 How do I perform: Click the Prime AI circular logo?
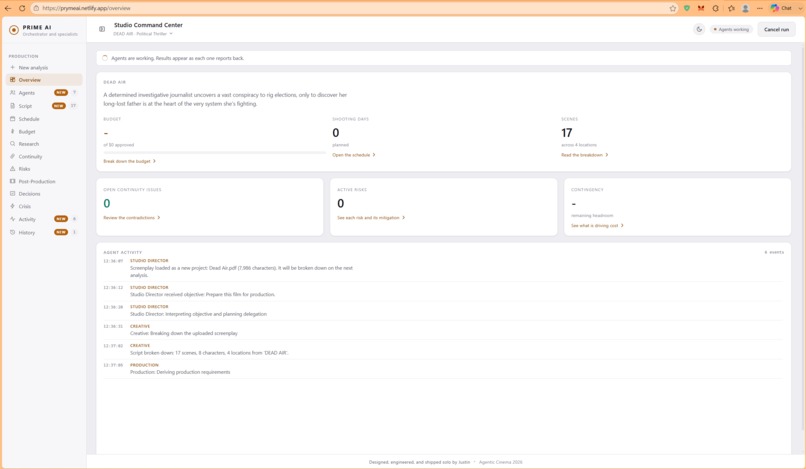pos(14,30)
